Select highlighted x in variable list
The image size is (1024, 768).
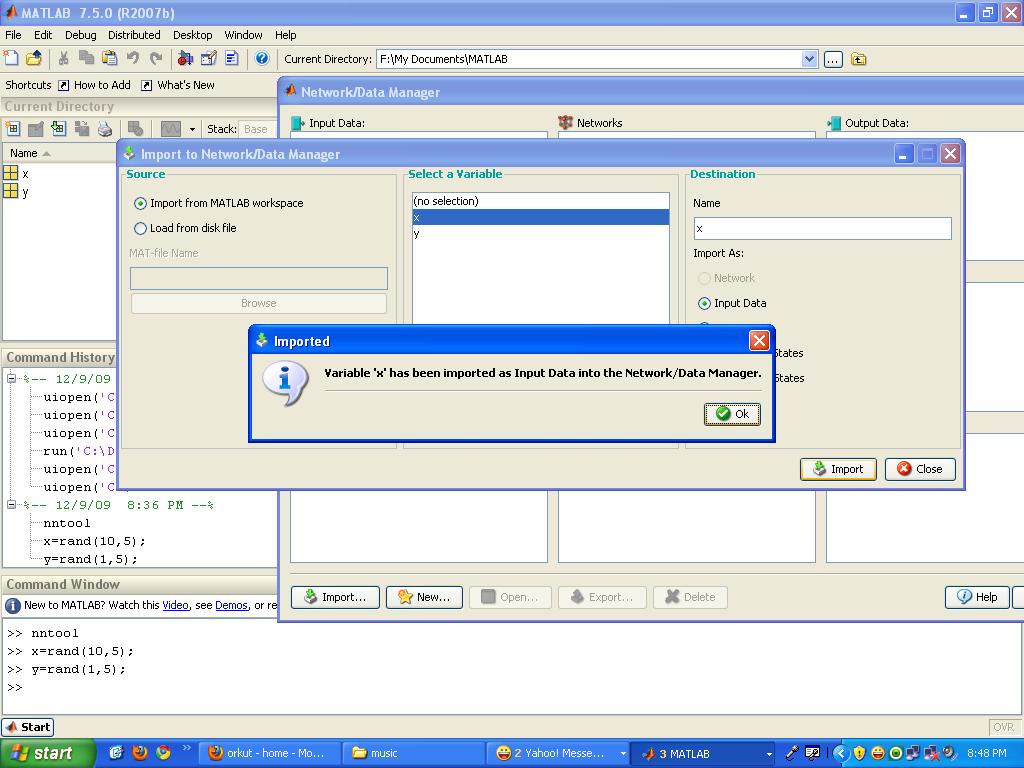click(x=541, y=217)
